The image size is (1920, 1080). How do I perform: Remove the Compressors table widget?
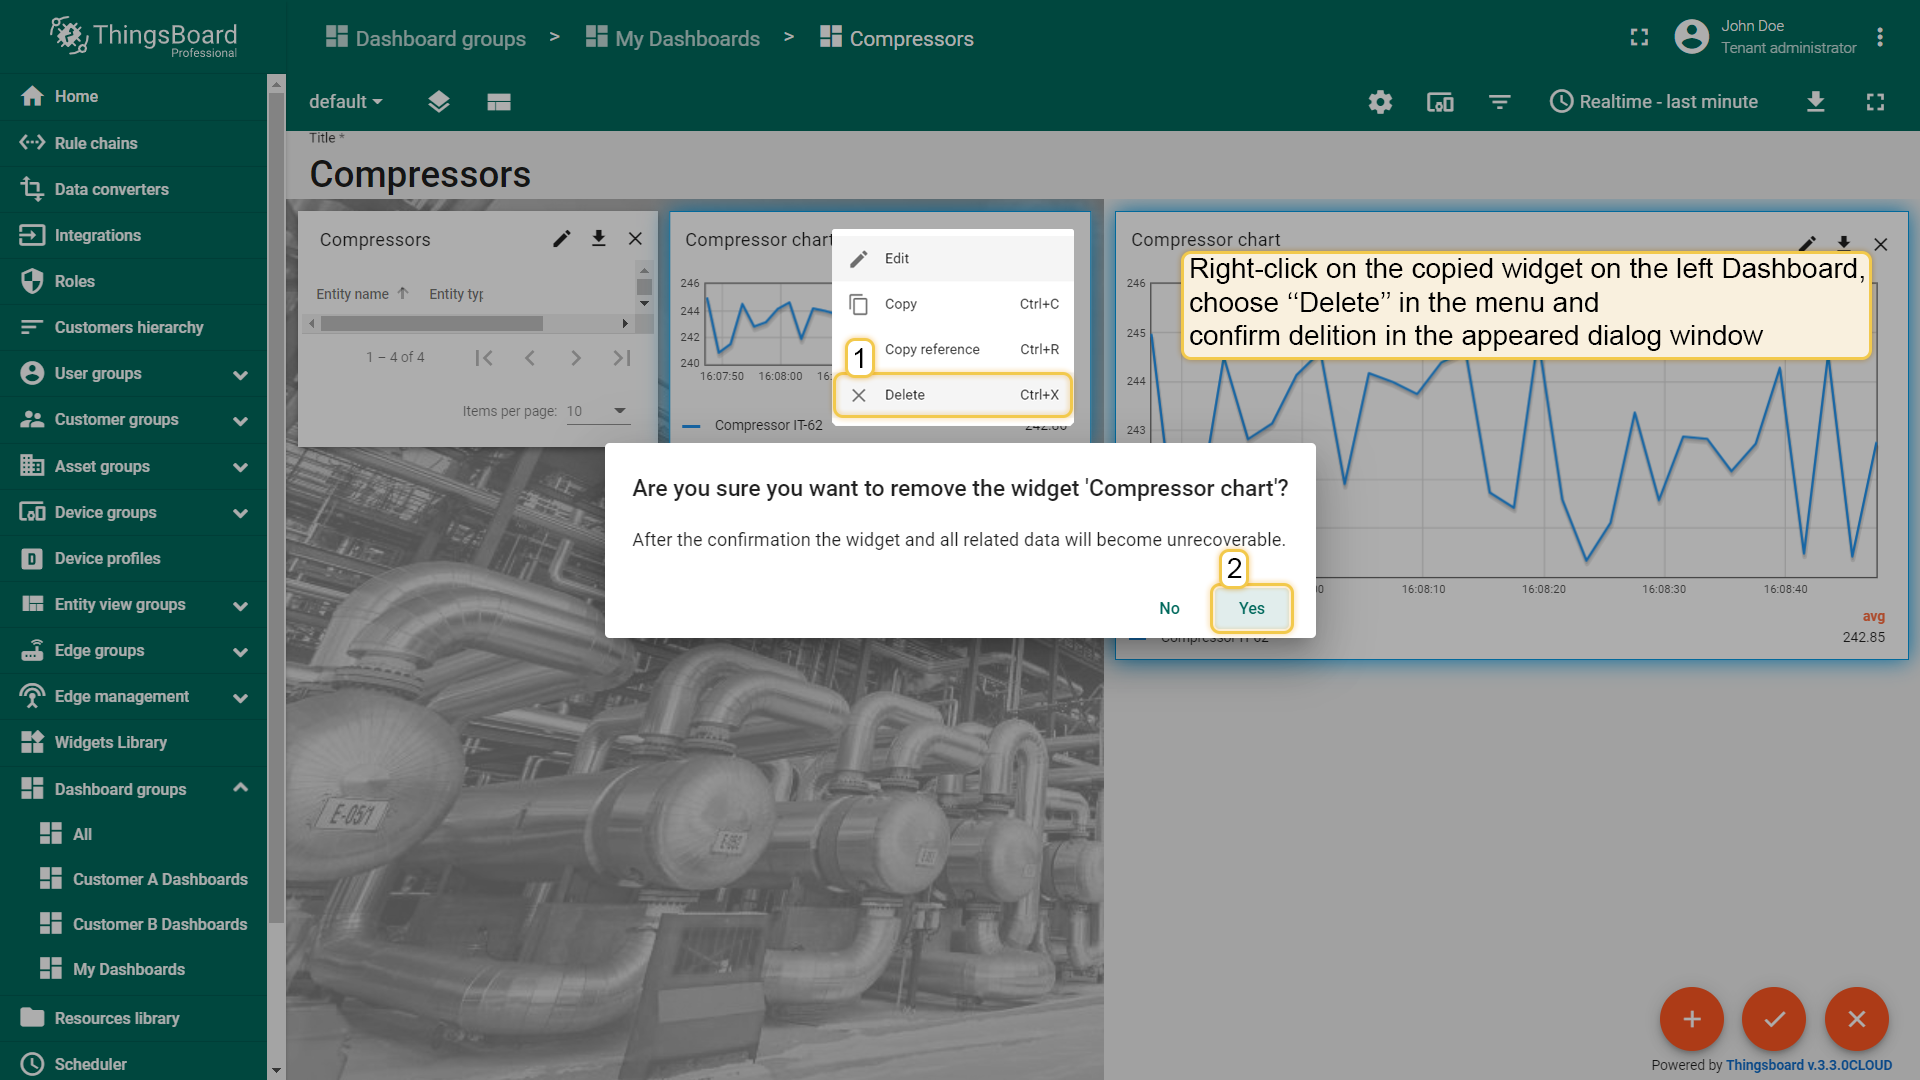click(x=635, y=238)
